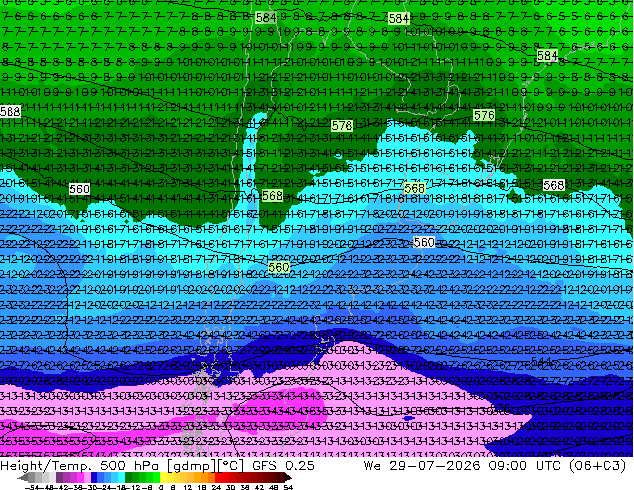Click the date '29-07-2026' text
This screenshot has height=490, width=634.
pyautogui.click(x=435, y=466)
